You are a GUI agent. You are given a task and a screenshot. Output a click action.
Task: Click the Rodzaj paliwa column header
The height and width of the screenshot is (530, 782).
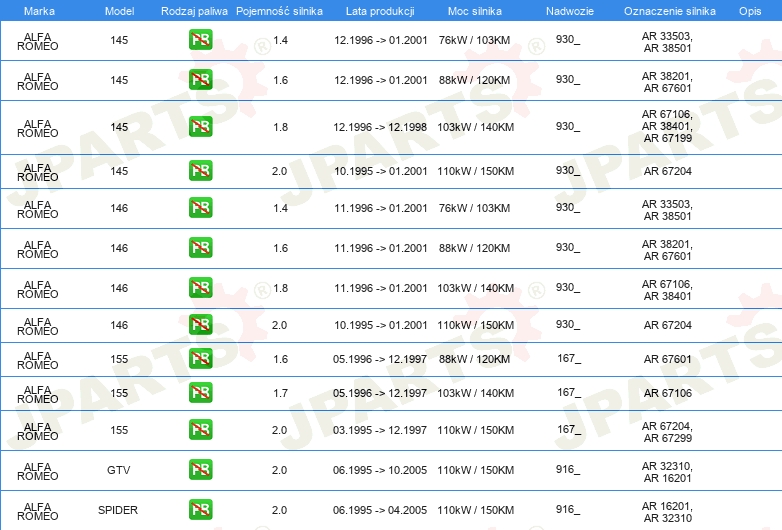pyautogui.click(x=194, y=11)
